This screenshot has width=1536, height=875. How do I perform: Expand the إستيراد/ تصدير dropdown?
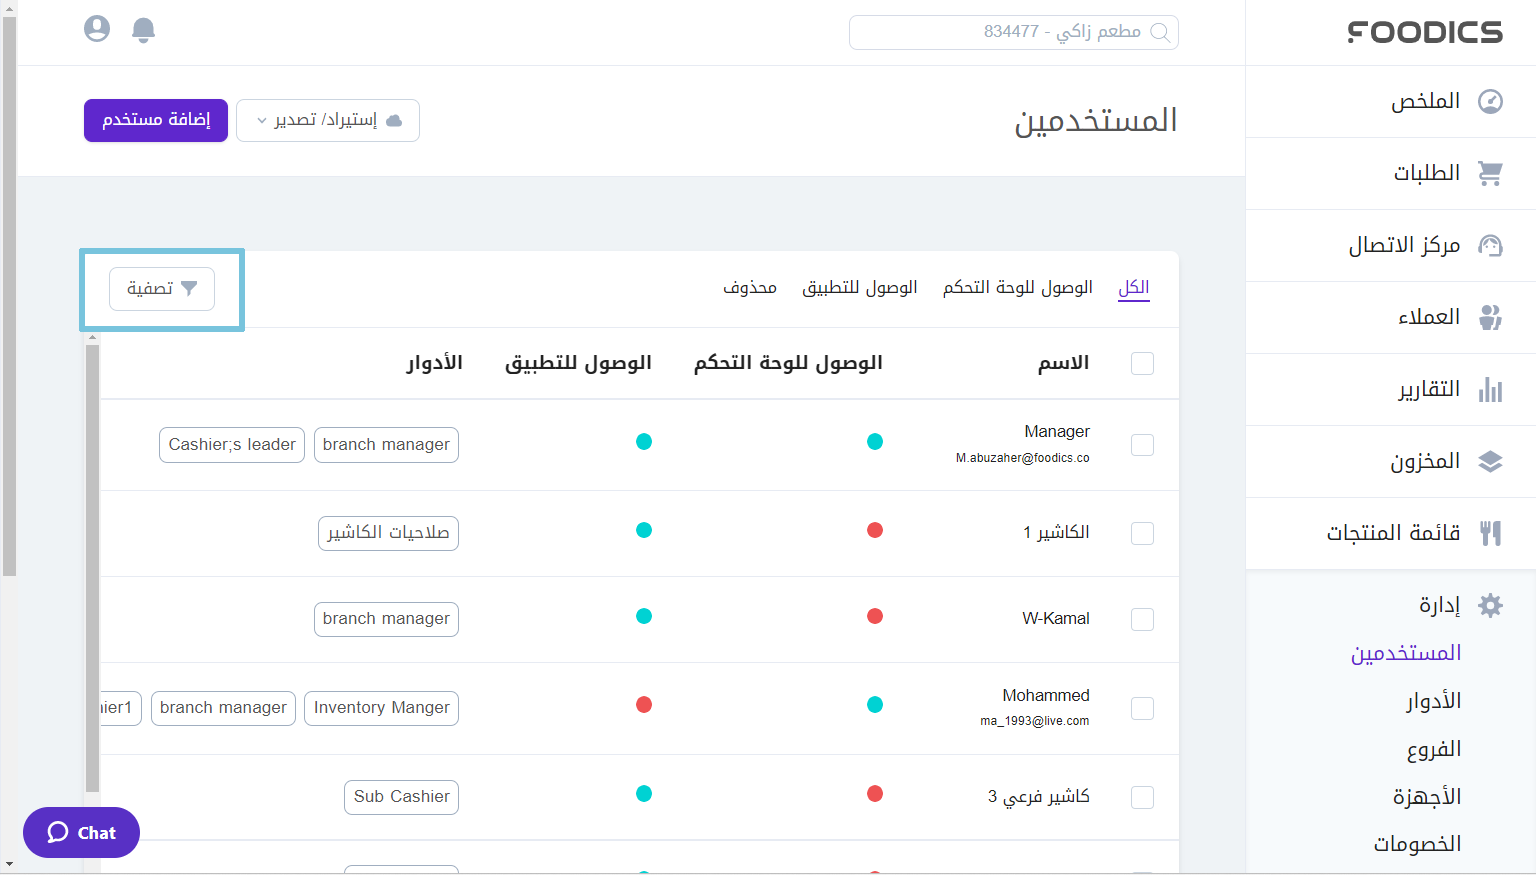click(x=327, y=120)
